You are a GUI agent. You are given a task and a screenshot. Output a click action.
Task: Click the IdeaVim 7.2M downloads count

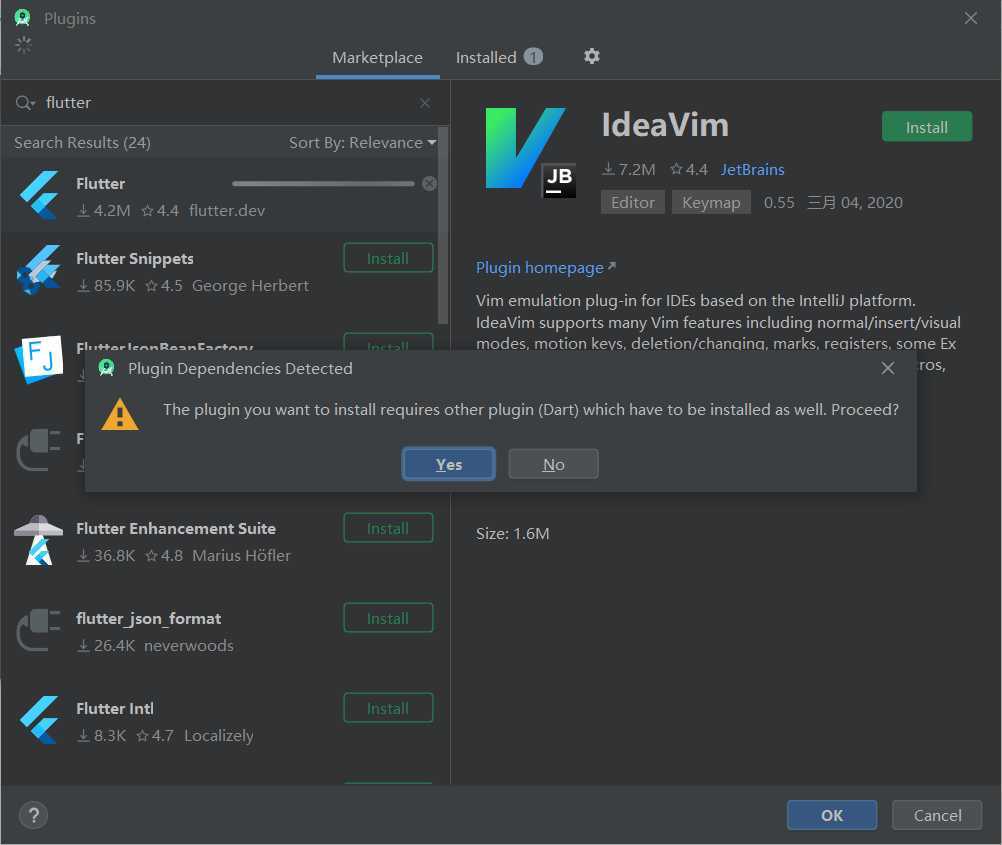click(629, 169)
